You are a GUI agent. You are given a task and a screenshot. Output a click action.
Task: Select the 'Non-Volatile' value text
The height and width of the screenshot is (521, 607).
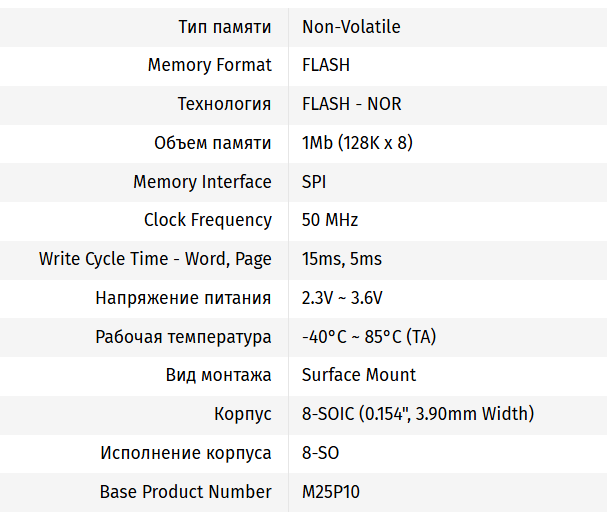[x=351, y=27]
